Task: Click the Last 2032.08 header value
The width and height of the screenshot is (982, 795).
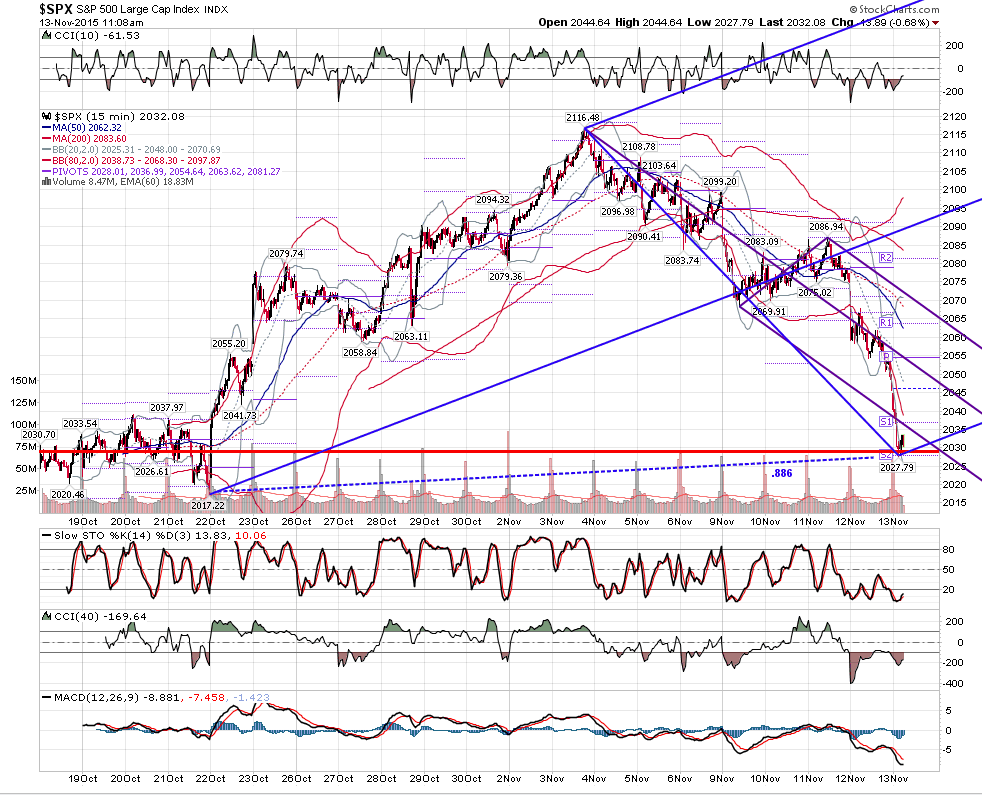Action: (792, 23)
